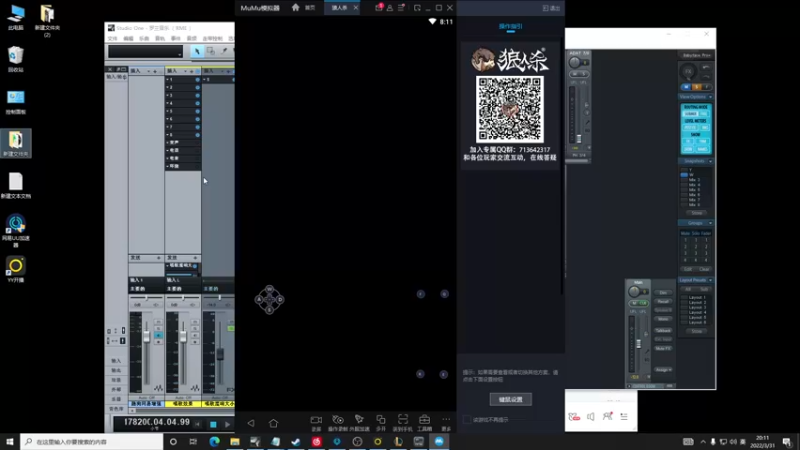Open MuMu title bar menu icon
This screenshot has width=800, height=450.
coord(401,8)
